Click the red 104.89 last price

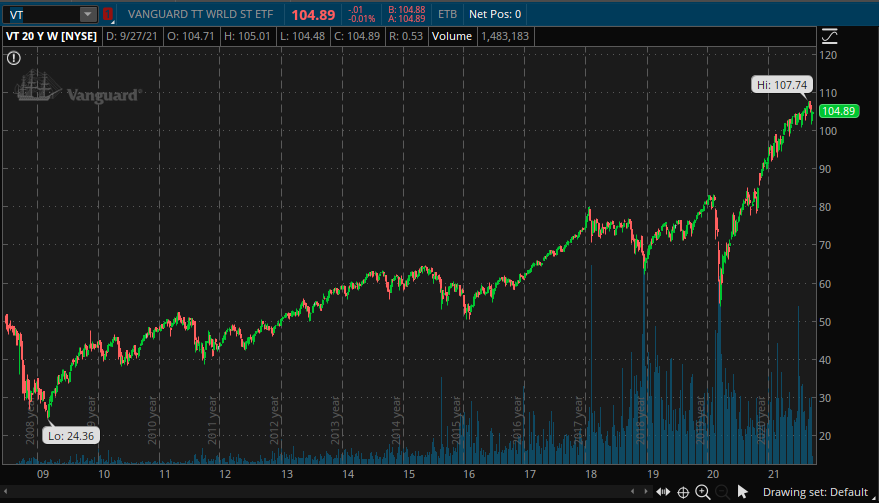pos(313,15)
